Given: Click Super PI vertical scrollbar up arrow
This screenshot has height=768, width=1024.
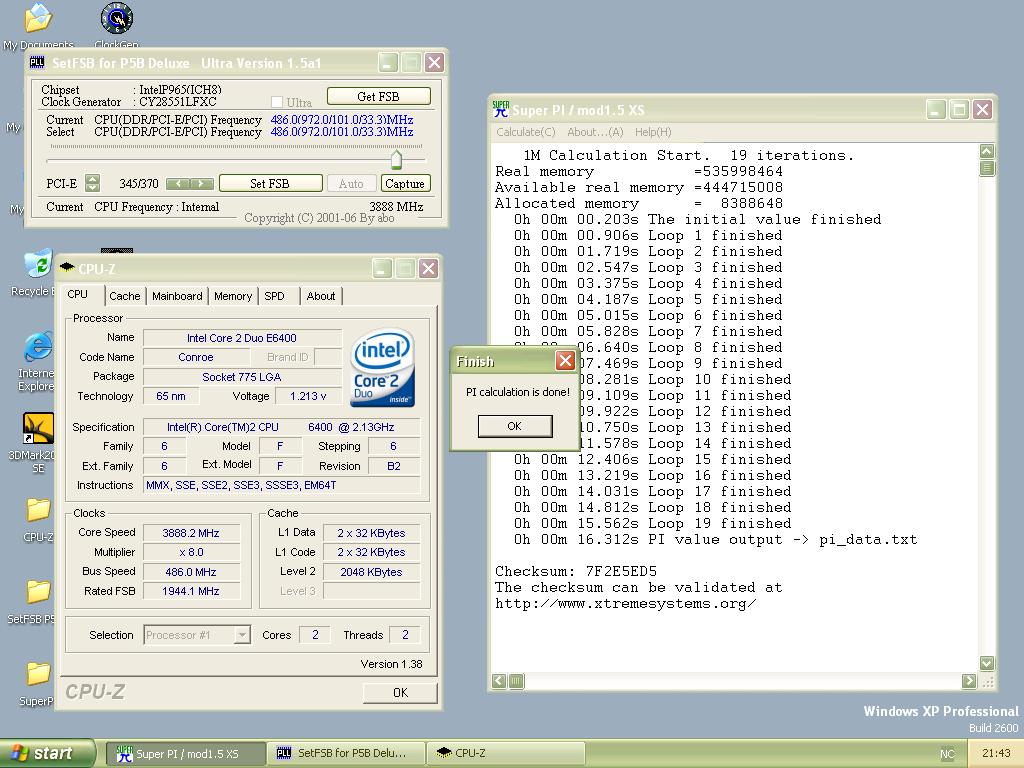Looking at the screenshot, I should point(987,152).
